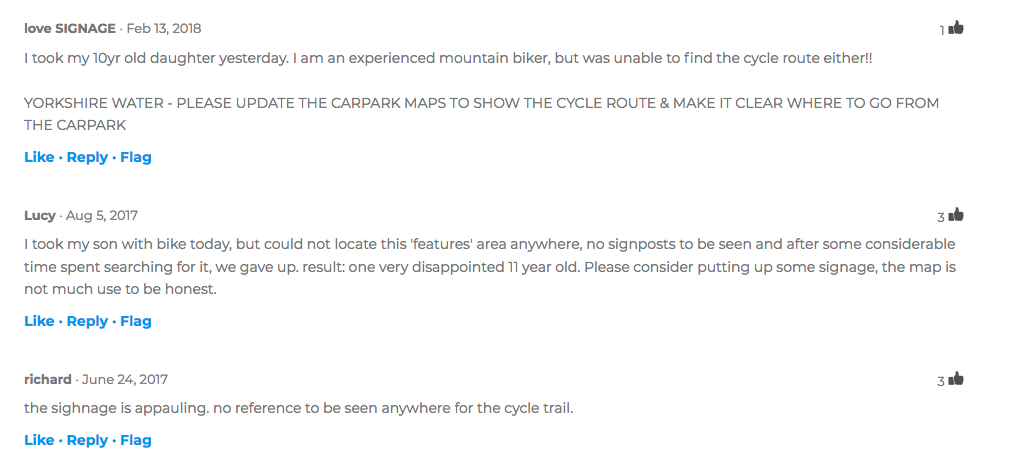
Task: Click thumbs-up icon on love SIGNAGE's comment
Action: tap(956, 28)
